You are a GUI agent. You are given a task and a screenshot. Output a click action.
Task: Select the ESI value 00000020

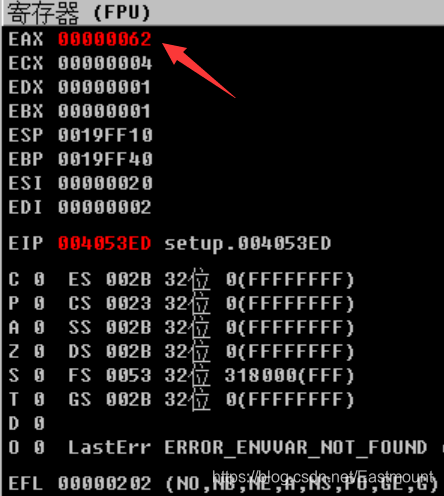(105, 183)
